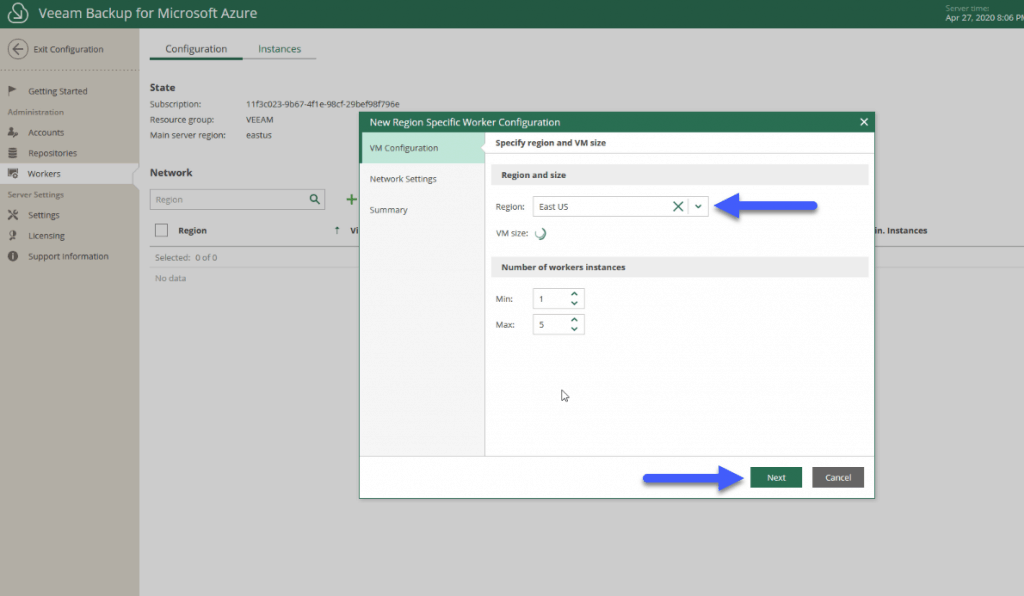1024x596 pixels.
Task: Click the VM size loading spinner
Action: [540, 233]
